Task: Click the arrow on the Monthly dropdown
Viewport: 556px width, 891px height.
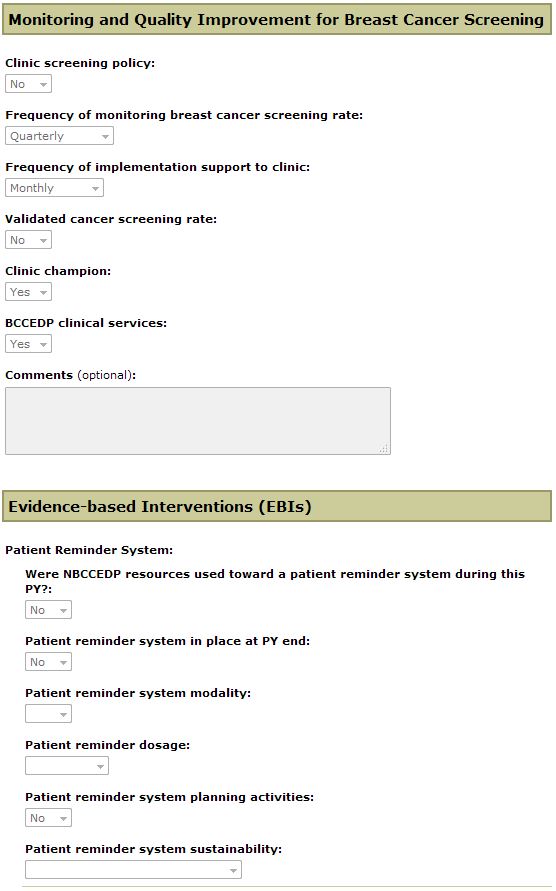Action: [96, 189]
